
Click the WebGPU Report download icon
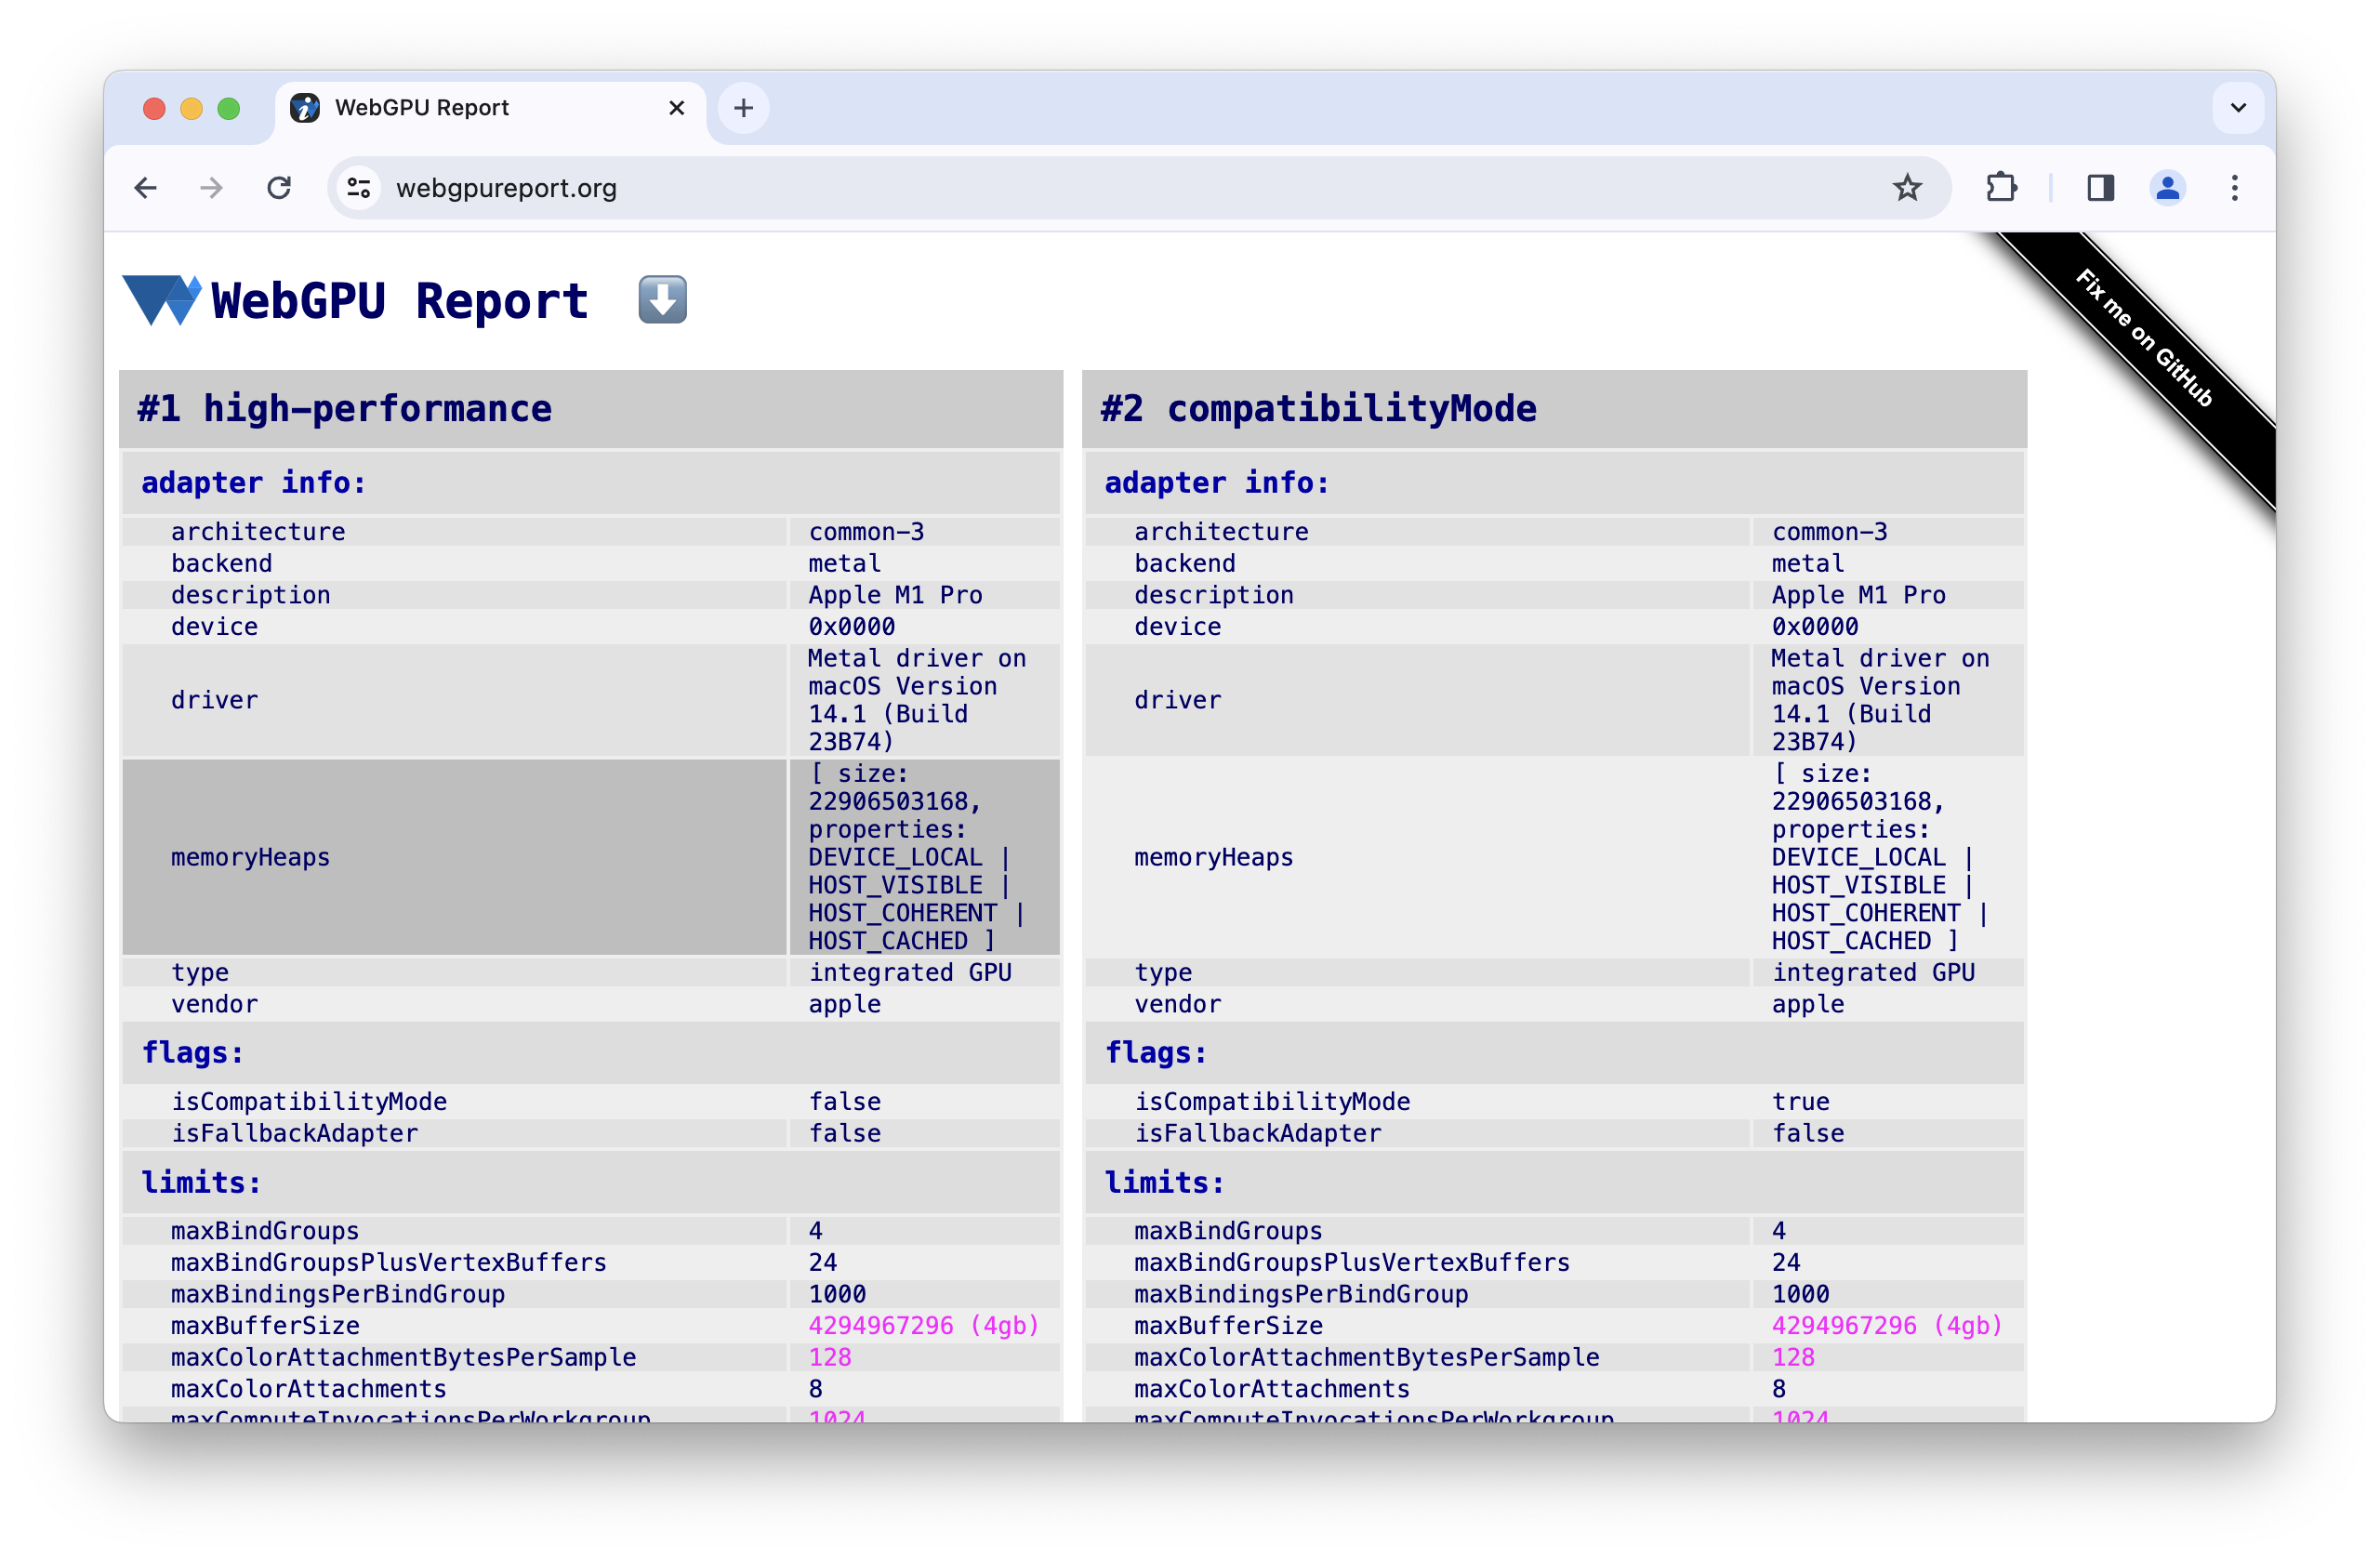click(662, 299)
